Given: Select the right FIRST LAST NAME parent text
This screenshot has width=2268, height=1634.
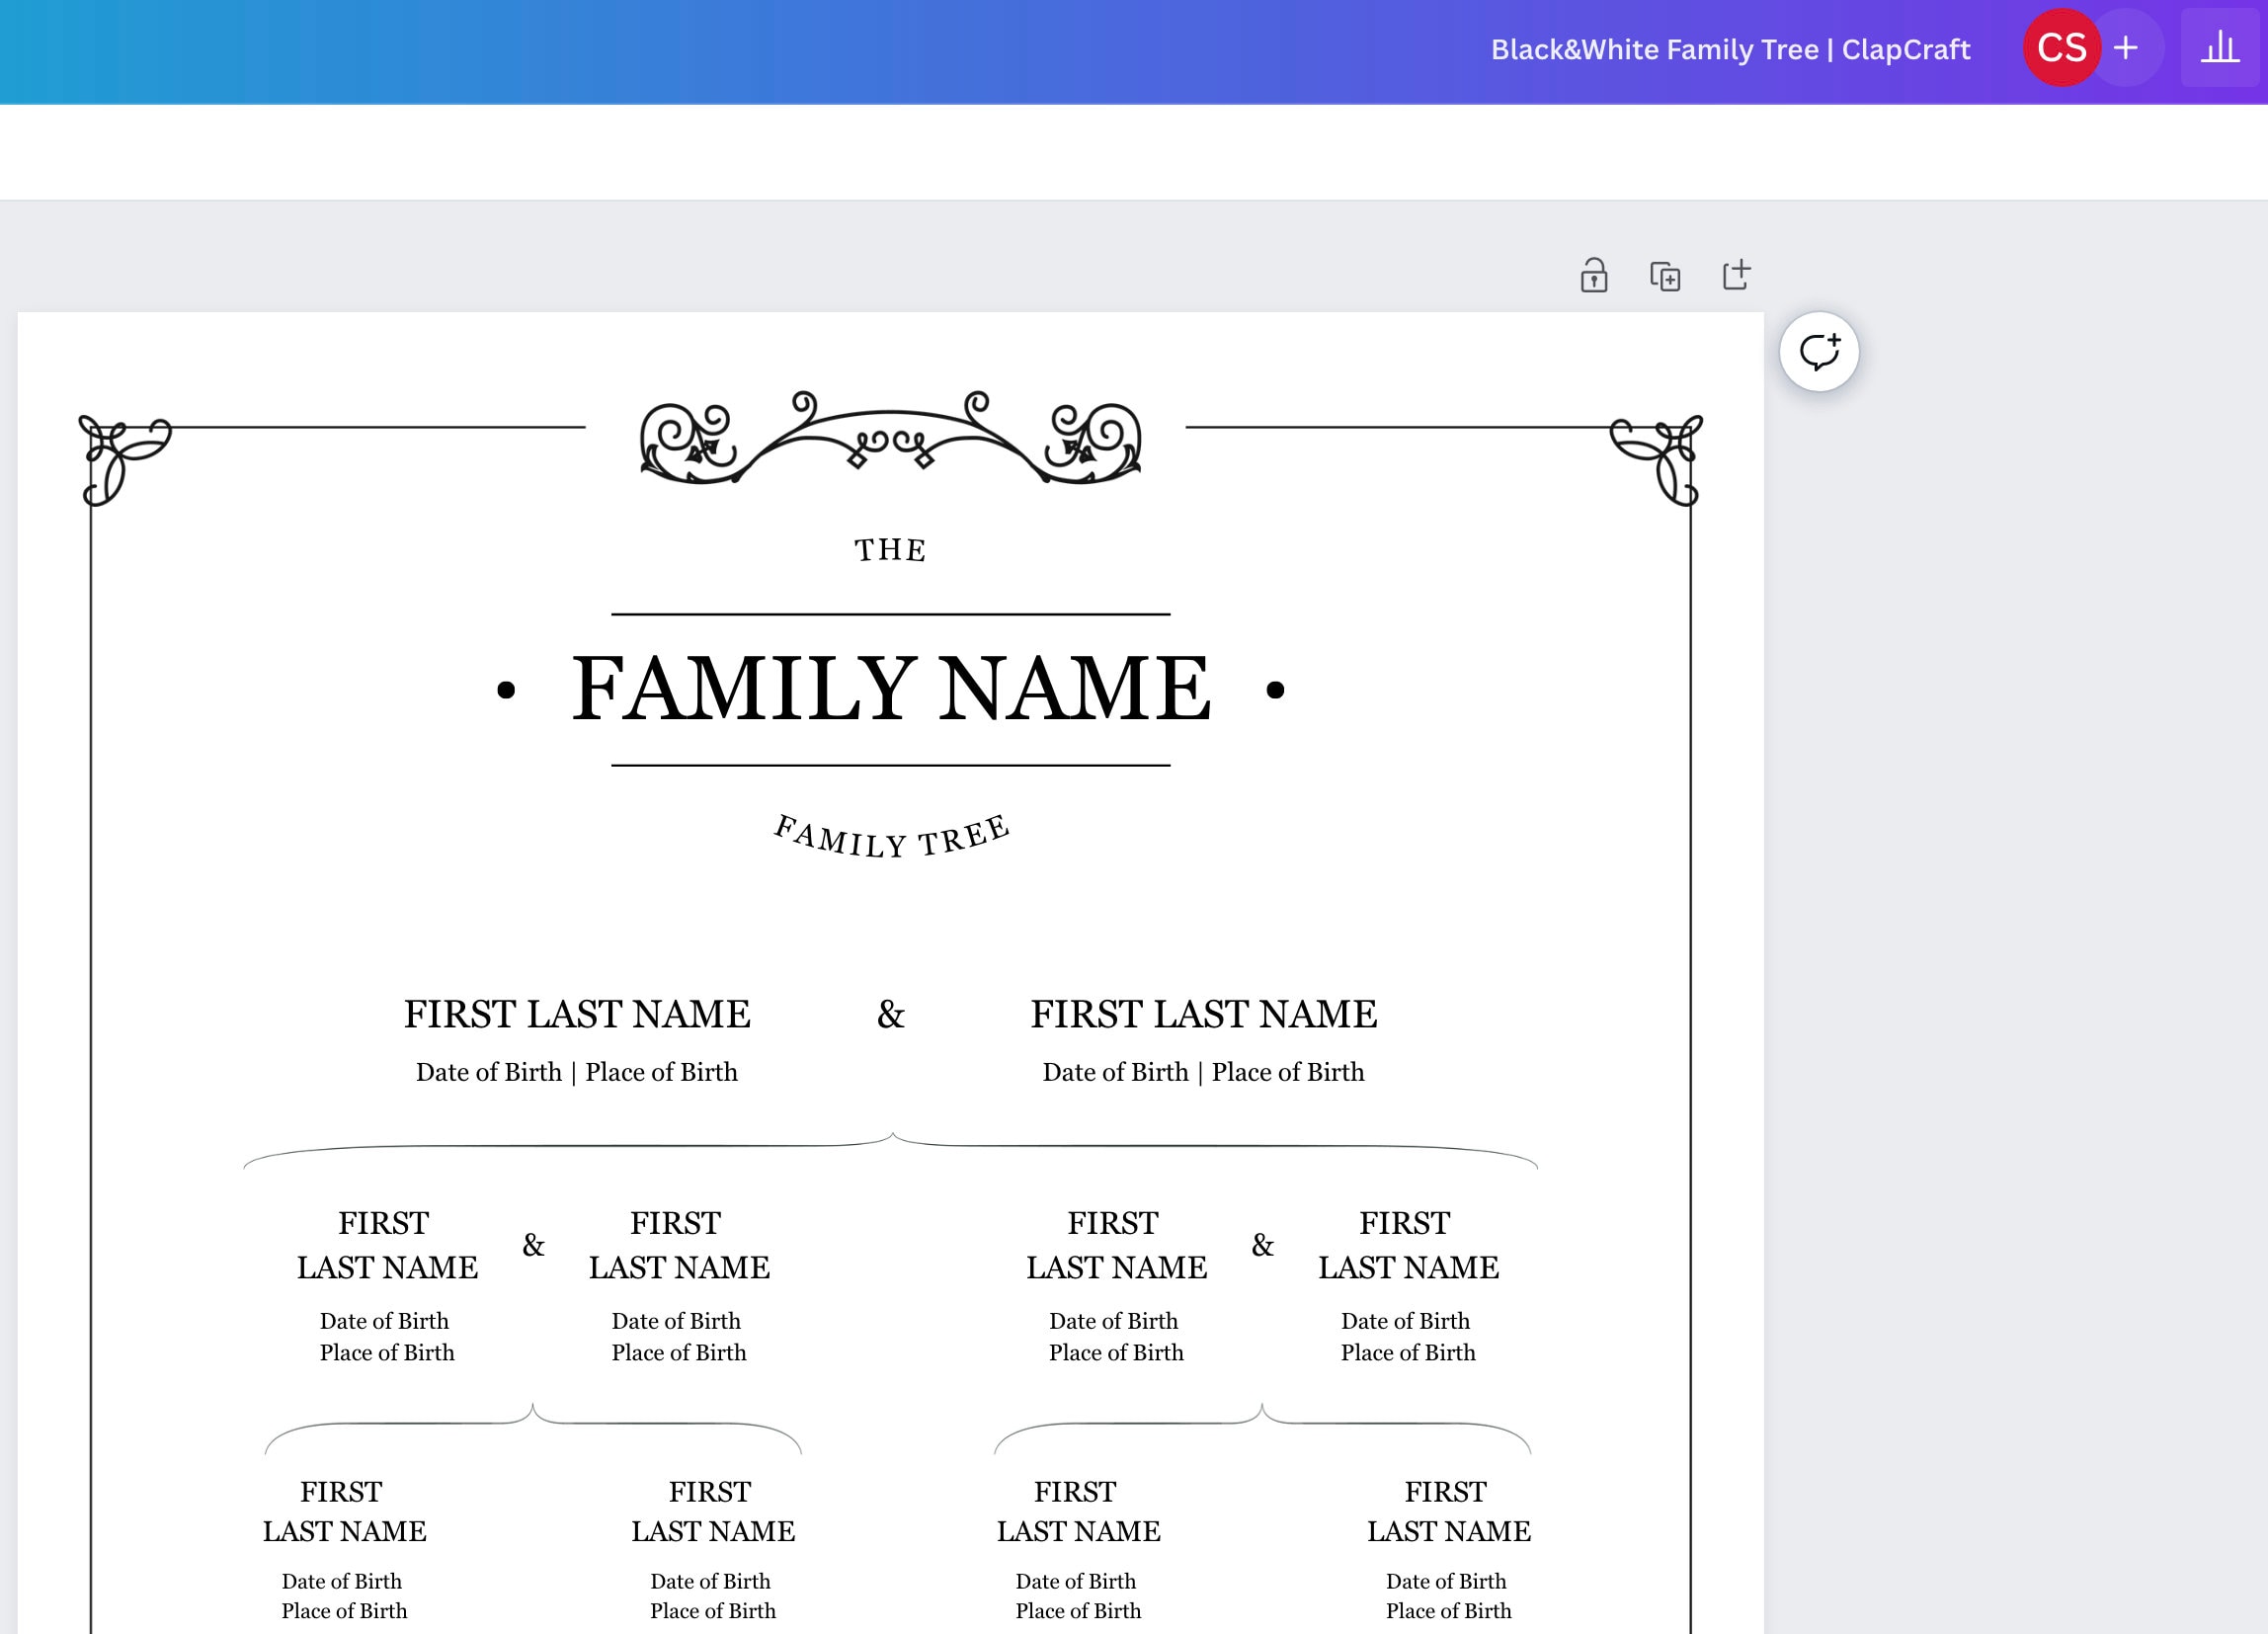Looking at the screenshot, I should (x=1205, y=1014).
